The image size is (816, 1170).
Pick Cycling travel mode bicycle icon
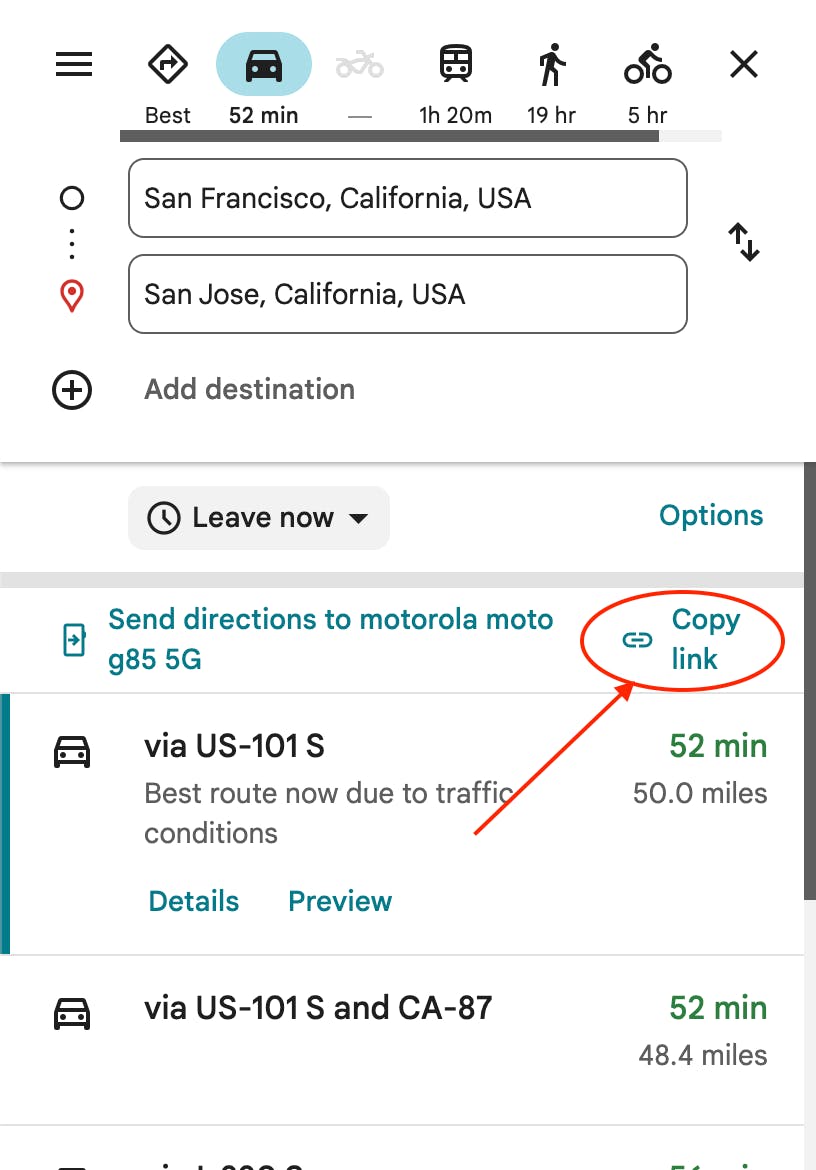[647, 66]
